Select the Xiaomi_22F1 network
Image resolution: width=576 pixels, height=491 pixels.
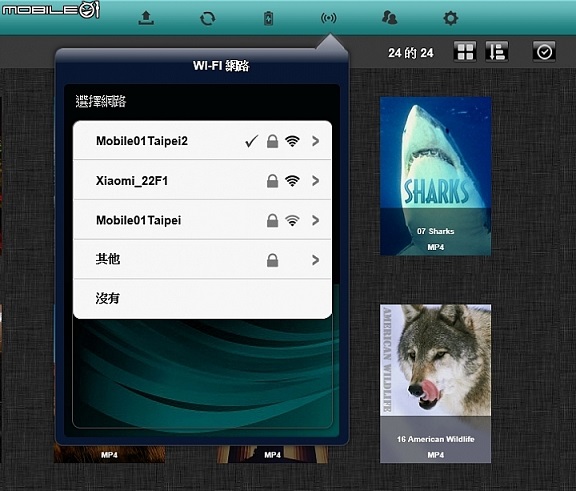point(202,180)
